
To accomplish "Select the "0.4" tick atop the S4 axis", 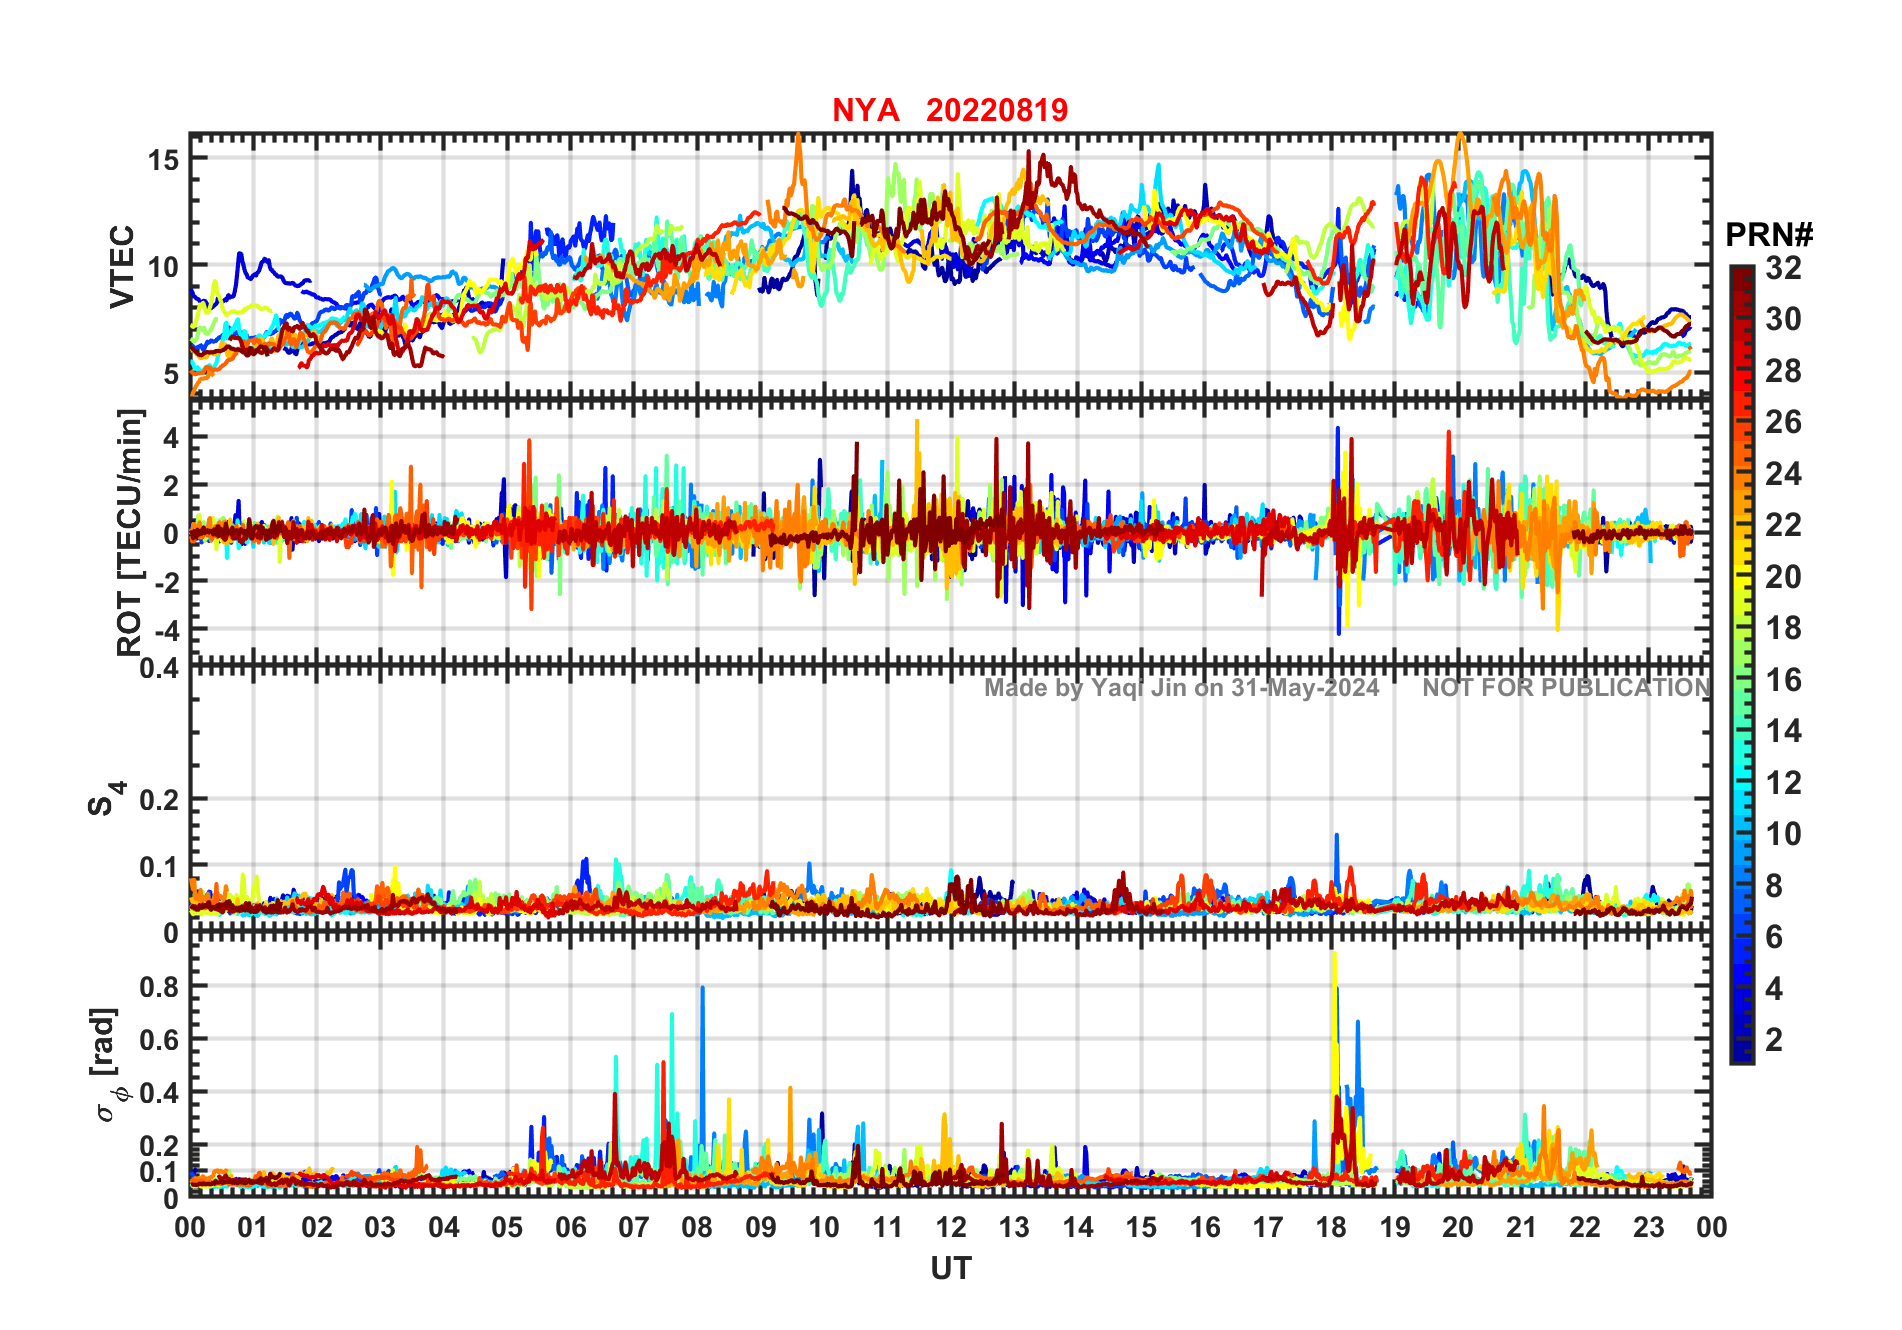I will [160, 667].
